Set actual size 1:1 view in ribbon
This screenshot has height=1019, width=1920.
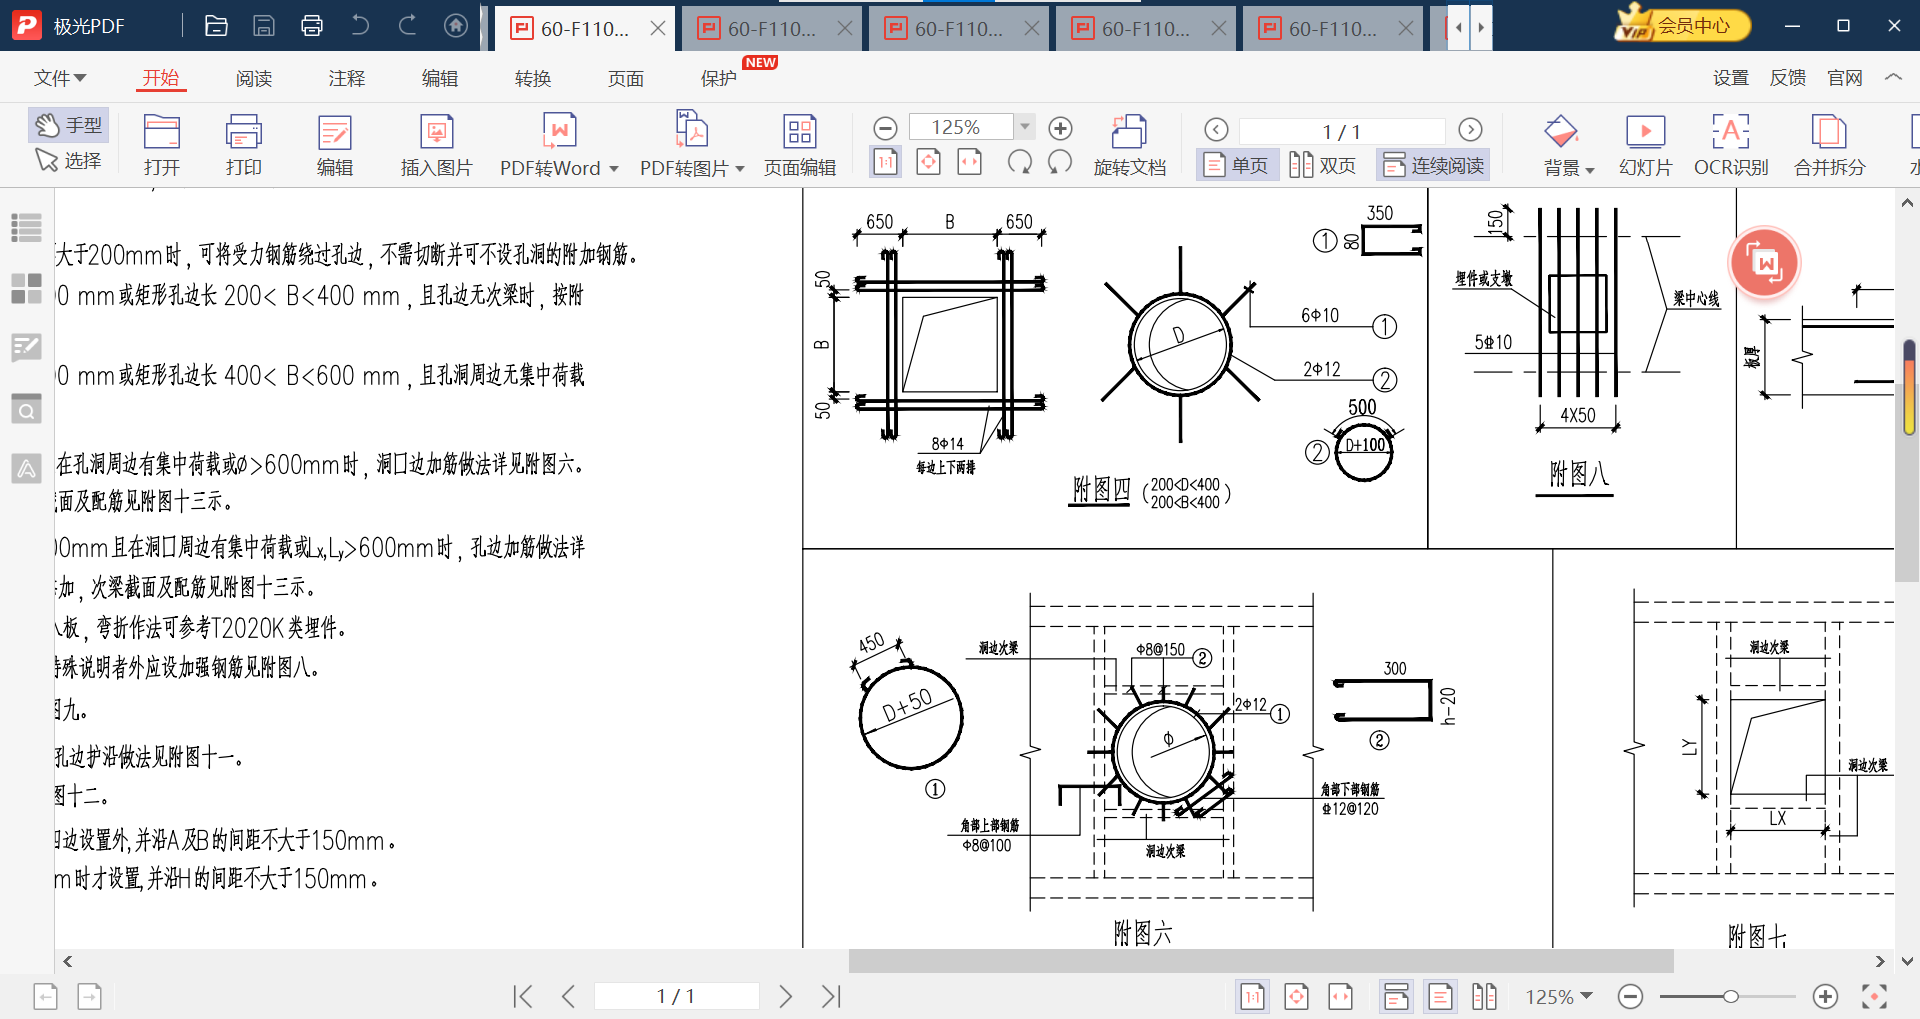(886, 162)
